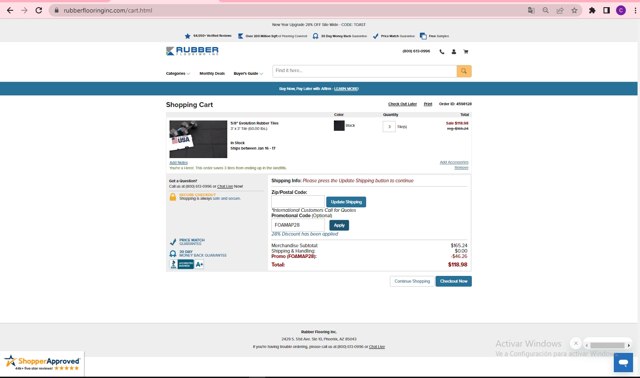Viewport: 640px width, 378px height.
Task: Click the browser forward arrow
Action: (x=24, y=10)
